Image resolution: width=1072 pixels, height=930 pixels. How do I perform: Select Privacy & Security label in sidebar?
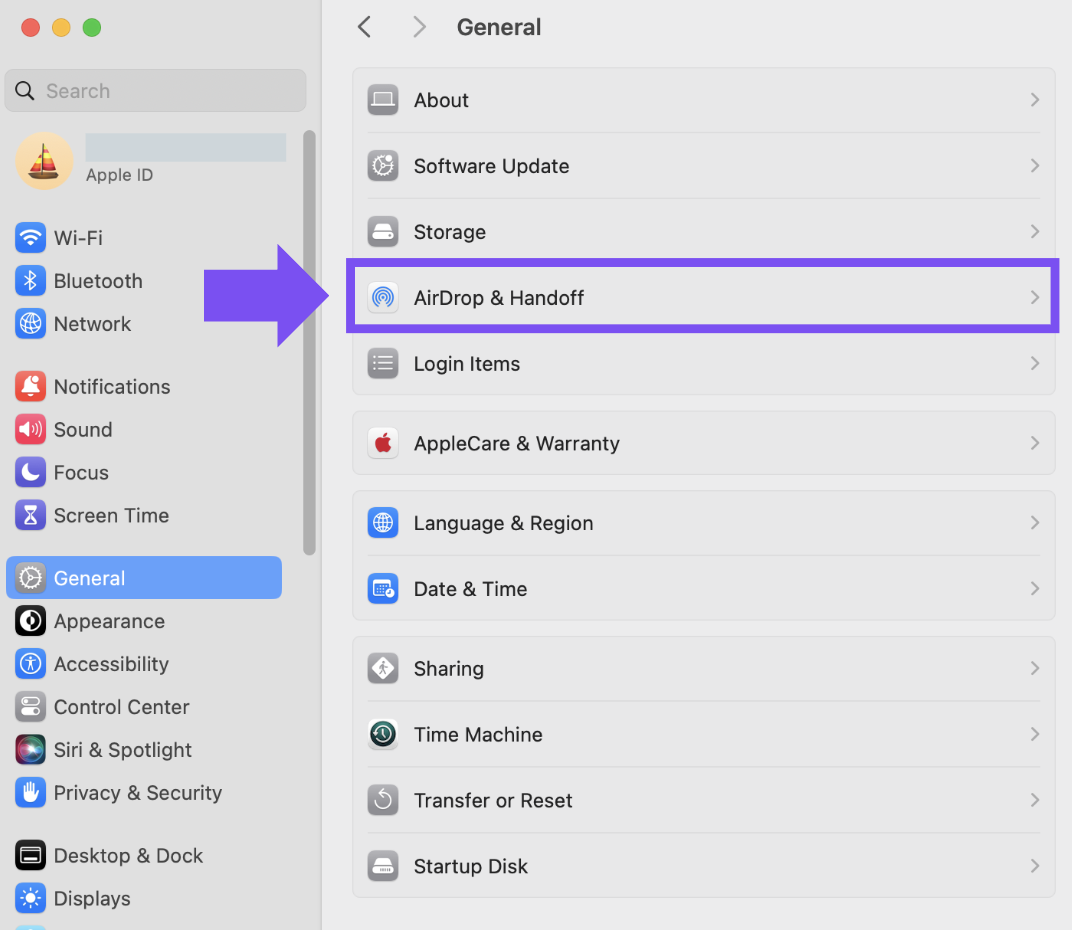[x=138, y=793]
